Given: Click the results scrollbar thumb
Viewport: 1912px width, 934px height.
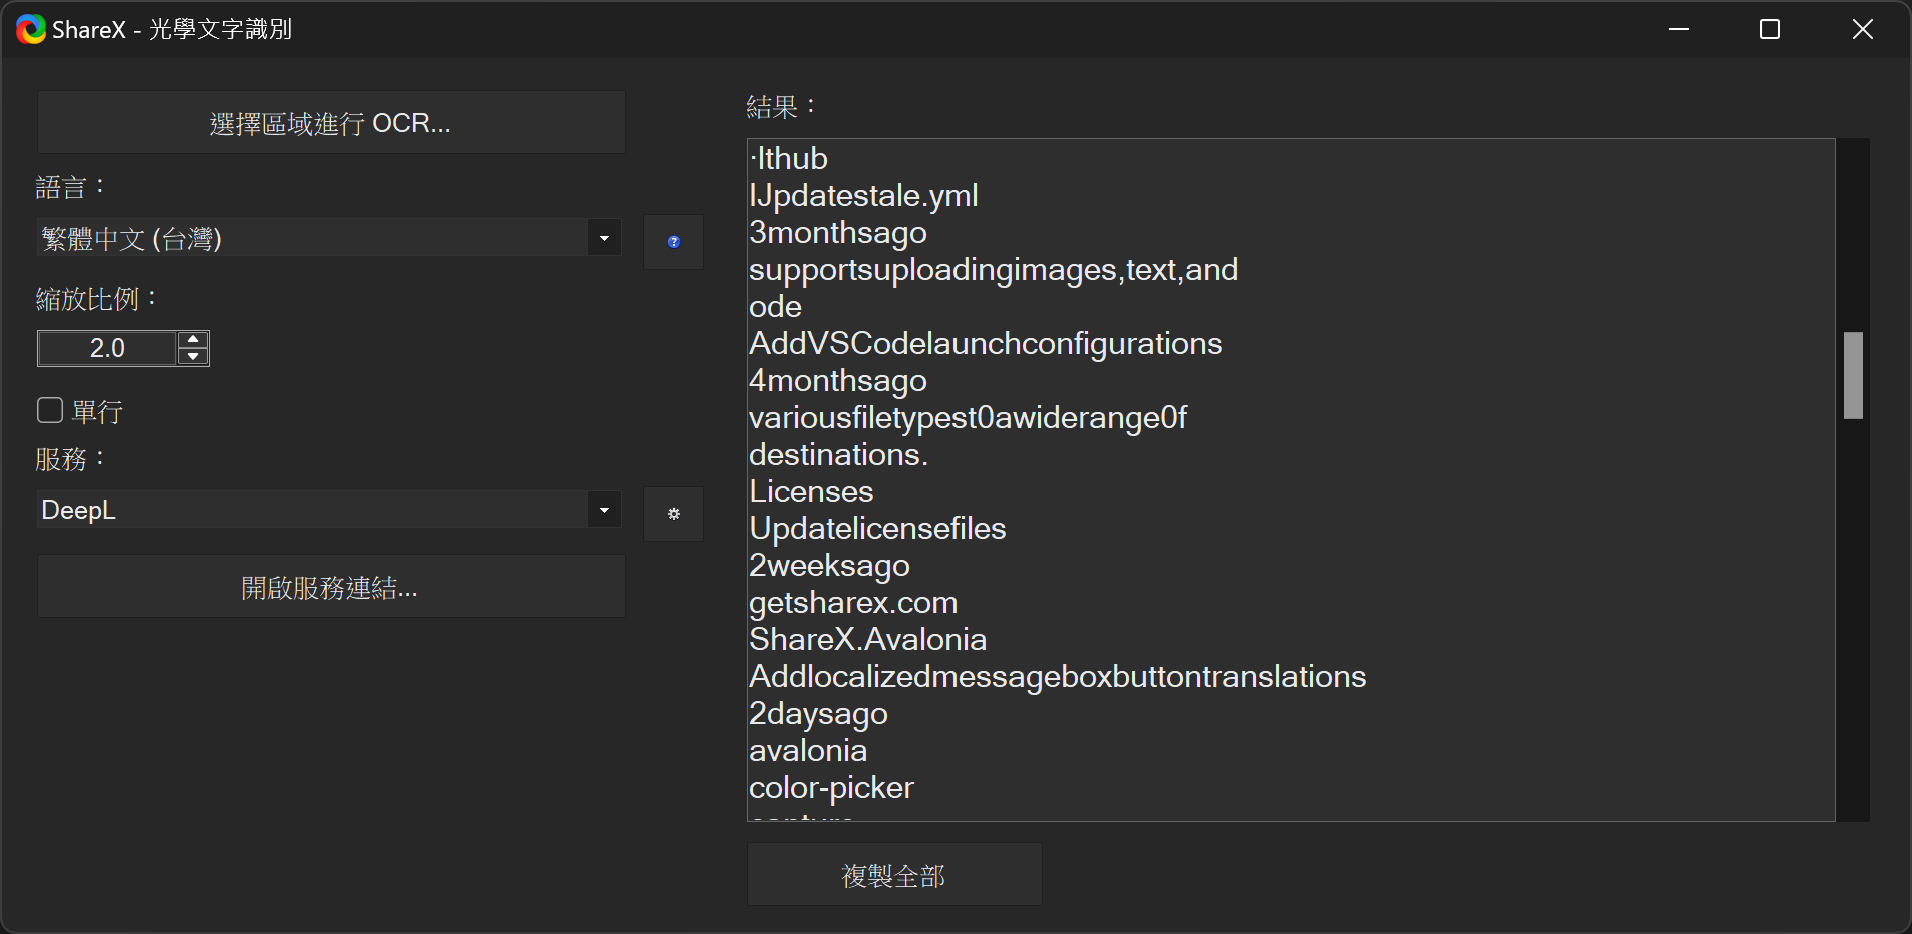Looking at the screenshot, I should [1853, 375].
